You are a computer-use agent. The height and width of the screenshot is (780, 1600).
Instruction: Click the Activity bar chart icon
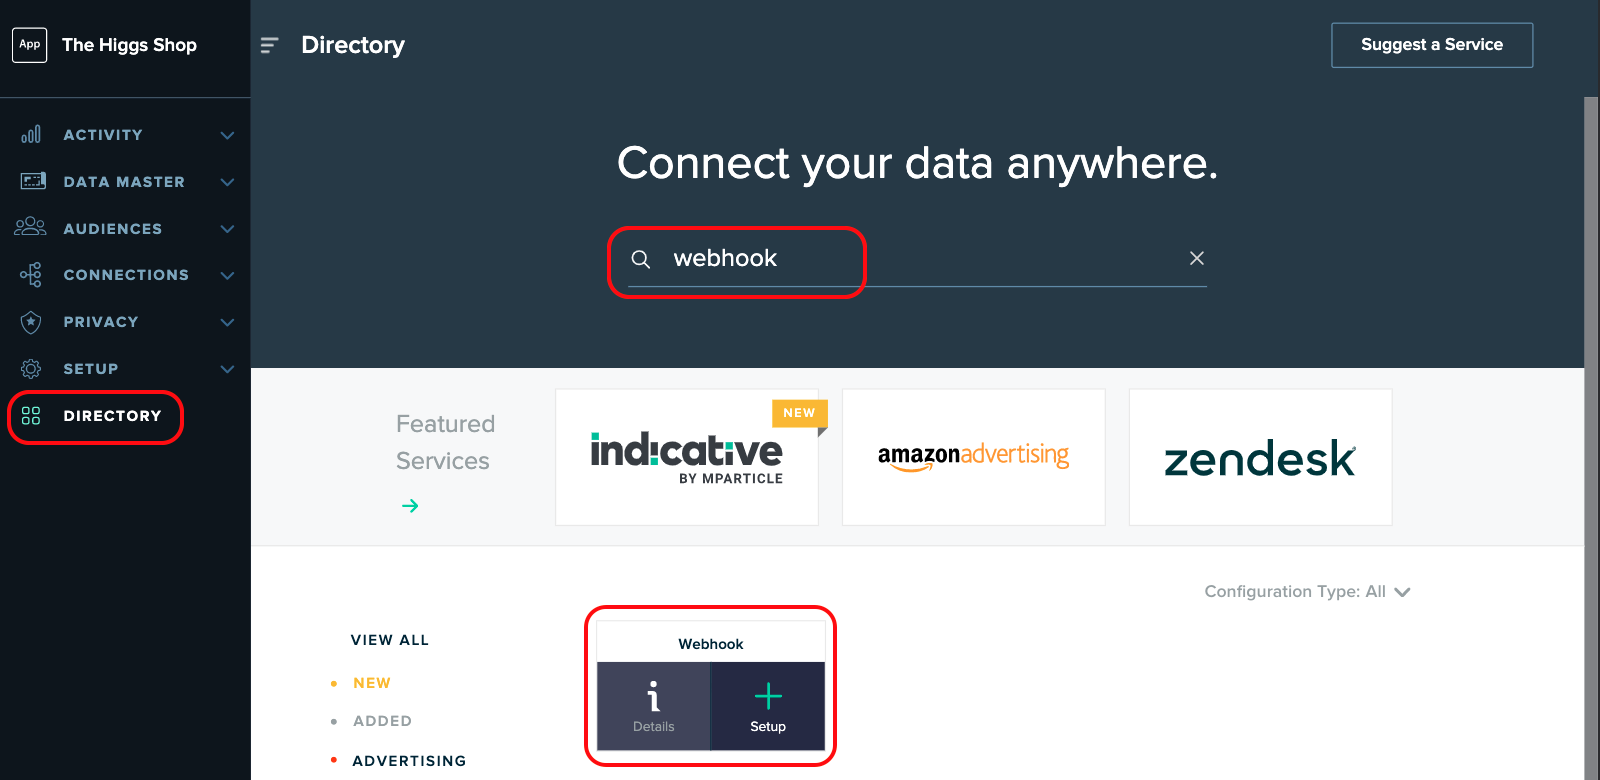coord(31,134)
